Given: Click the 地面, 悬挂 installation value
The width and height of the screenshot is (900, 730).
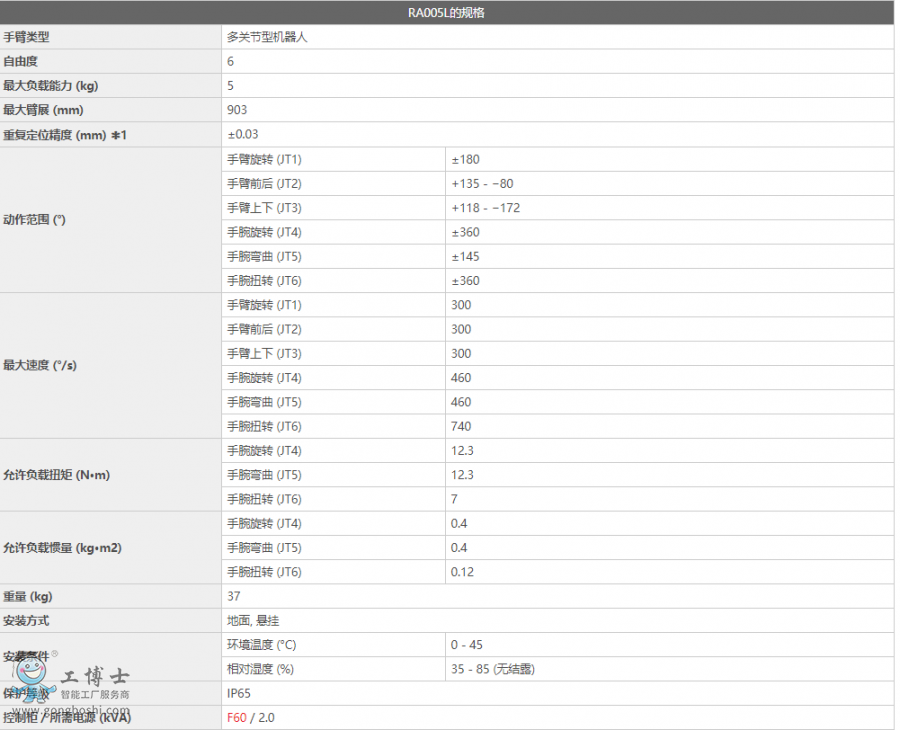Looking at the screenshot, I should coord(253,620).
